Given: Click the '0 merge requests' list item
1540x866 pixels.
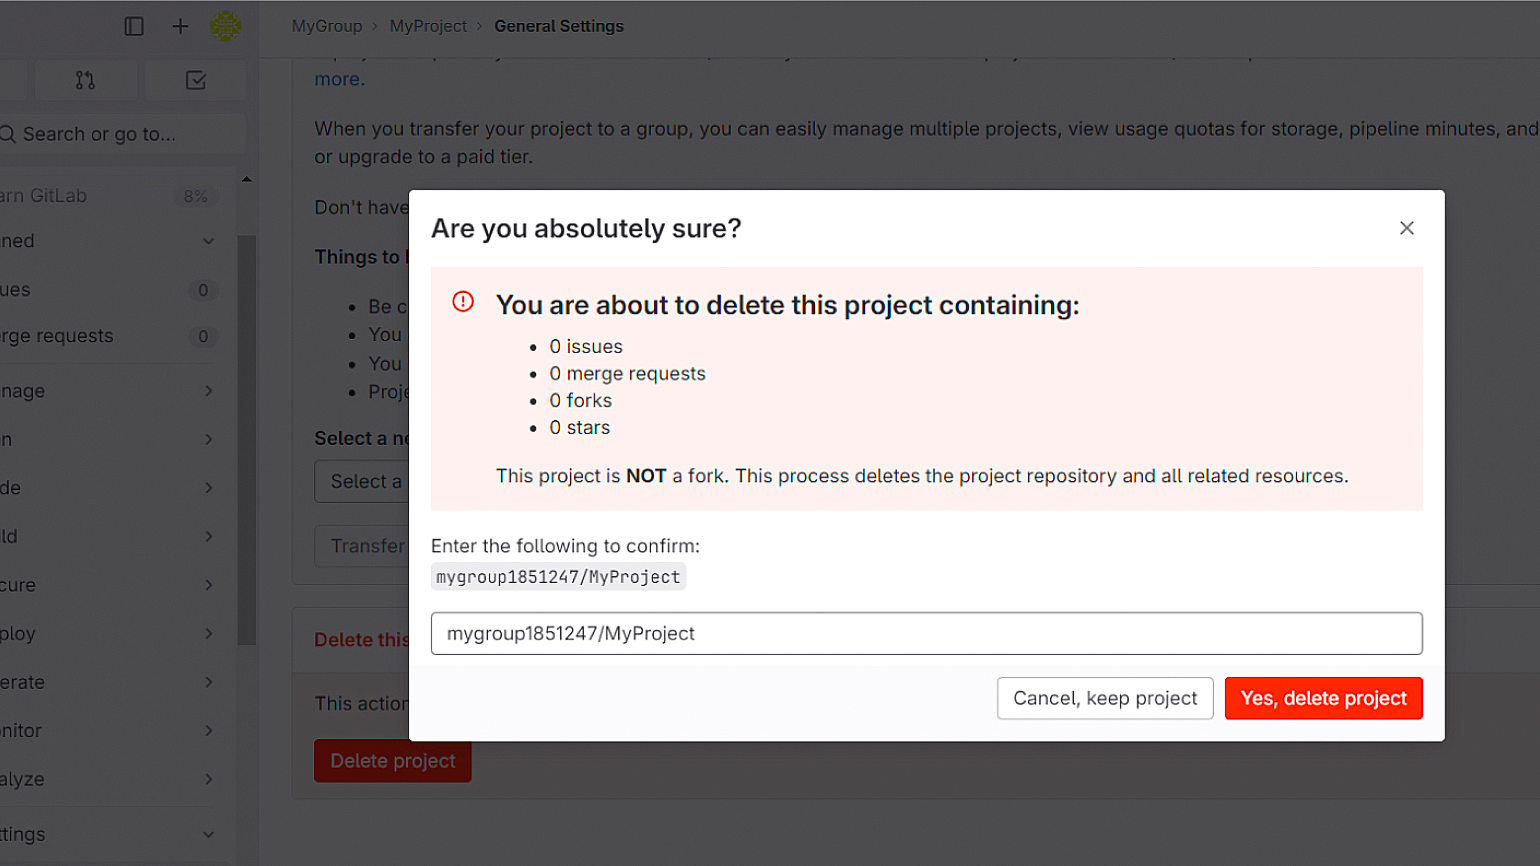Looking at the screenshot, I should pyautogui.click(x=627, y=373).
